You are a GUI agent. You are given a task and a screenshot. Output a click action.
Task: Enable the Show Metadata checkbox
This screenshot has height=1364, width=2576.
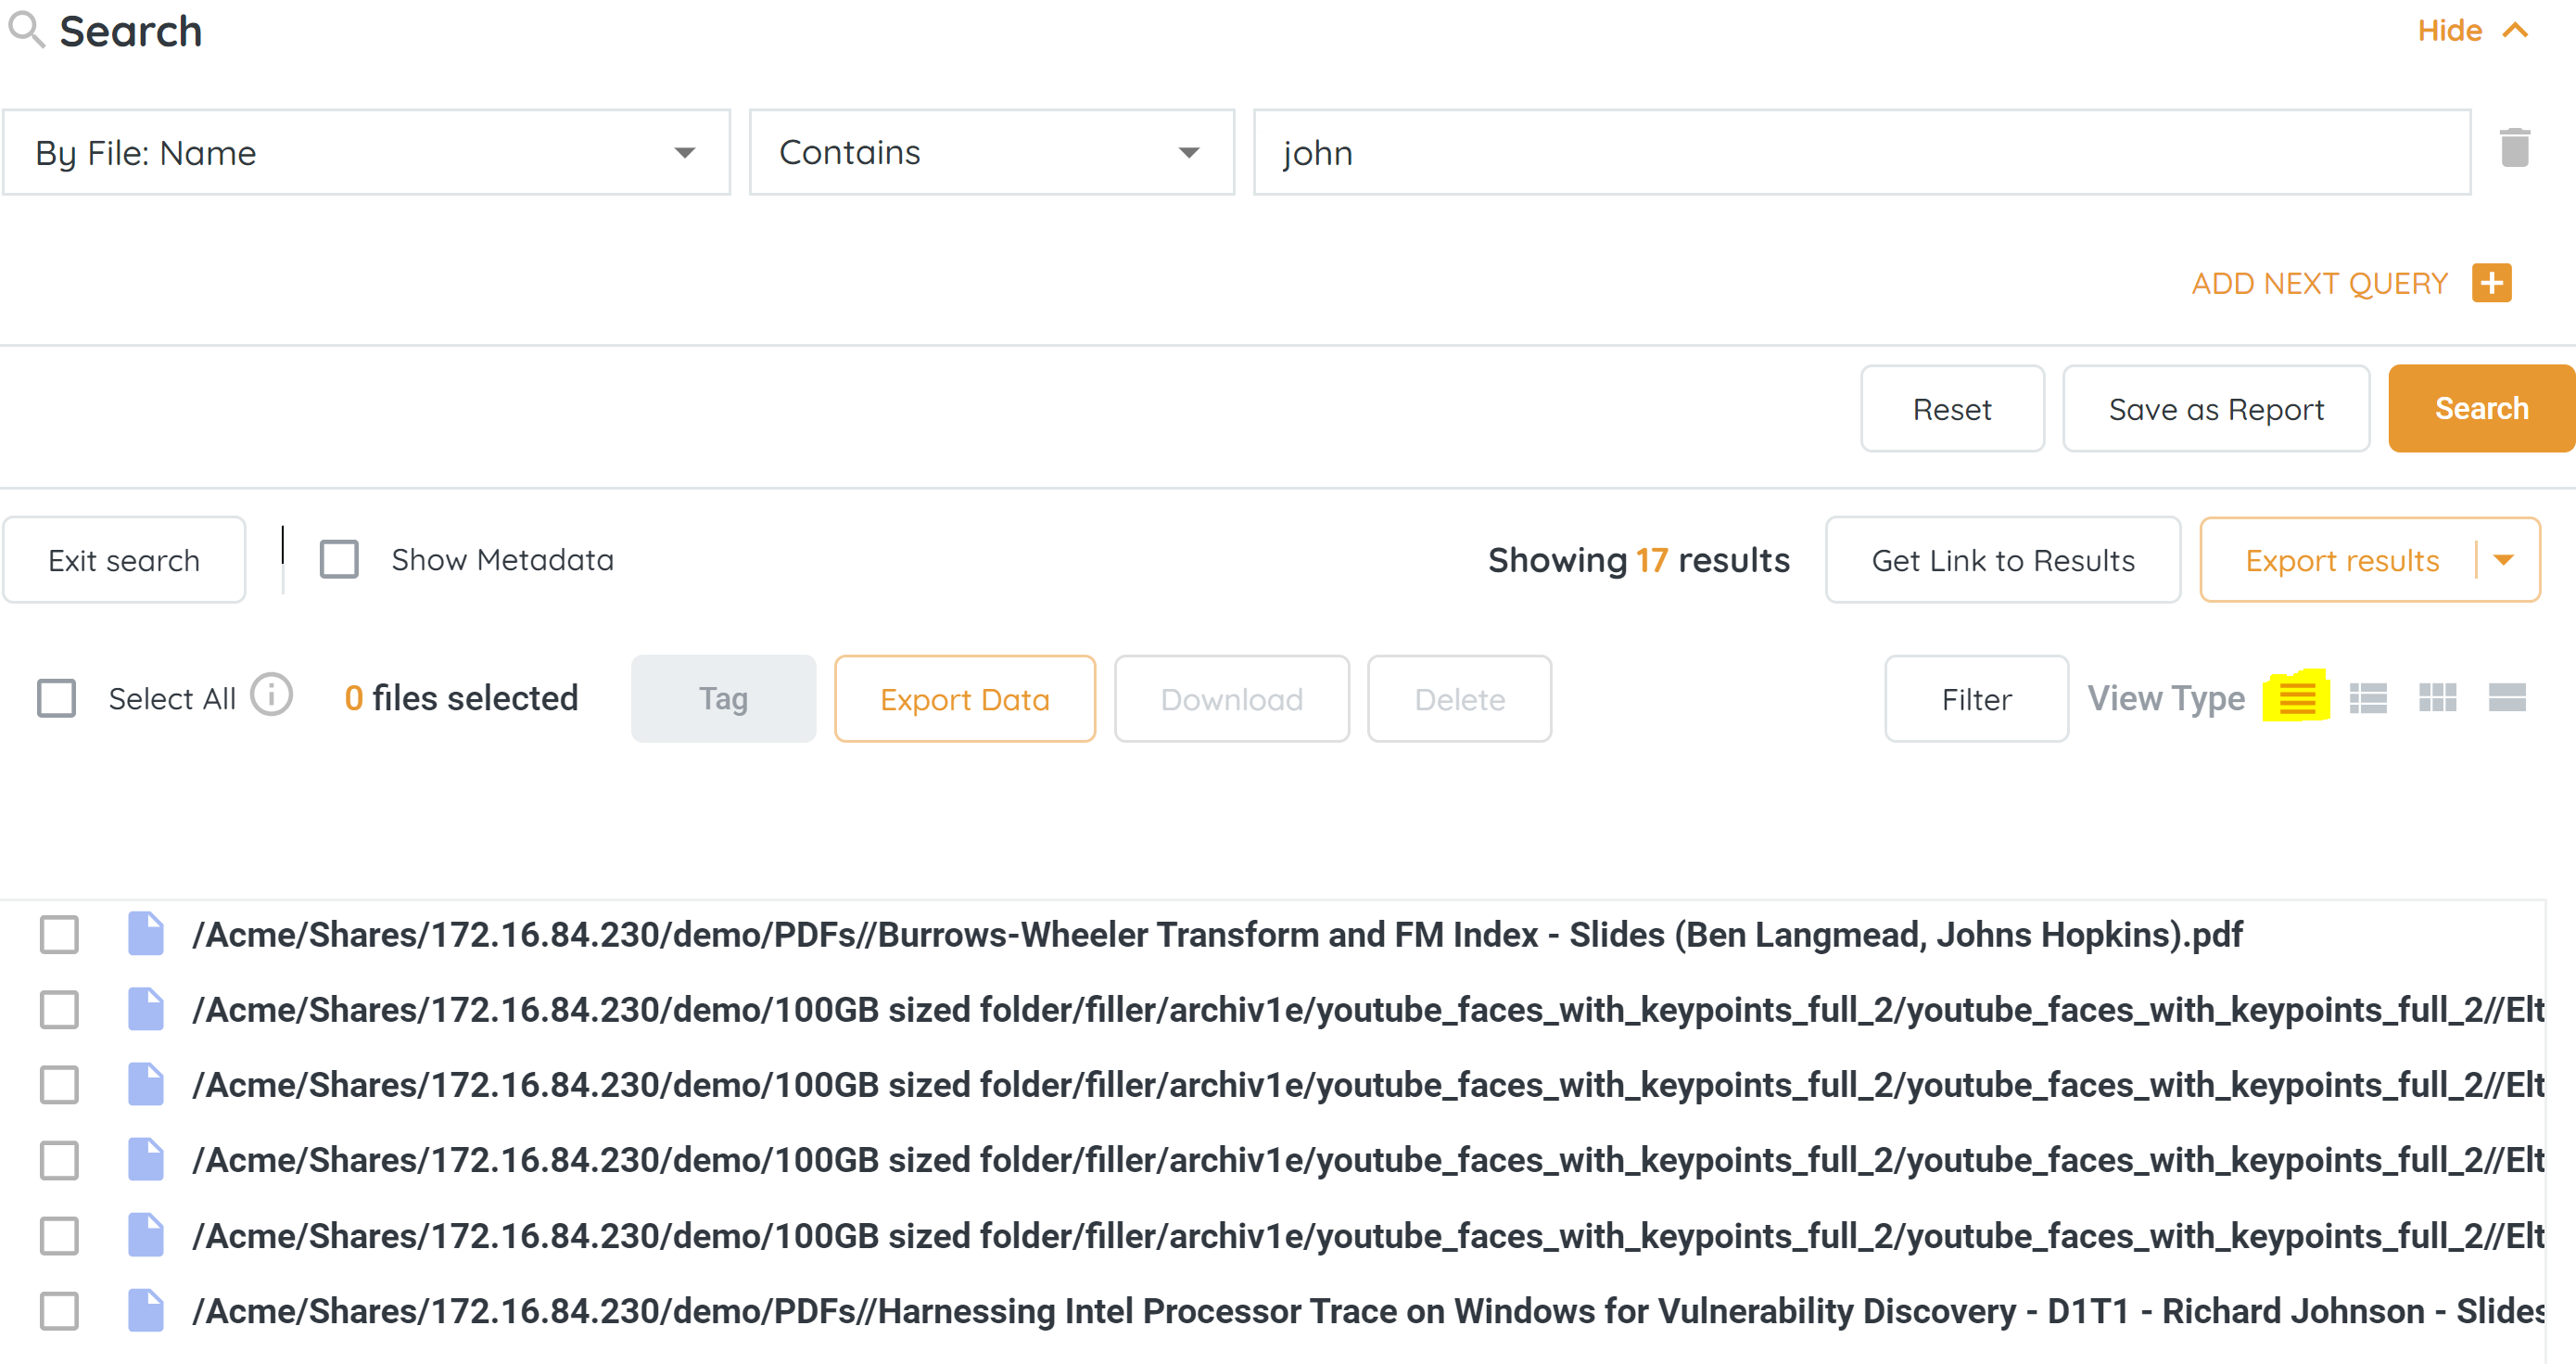tap(339, 559)
